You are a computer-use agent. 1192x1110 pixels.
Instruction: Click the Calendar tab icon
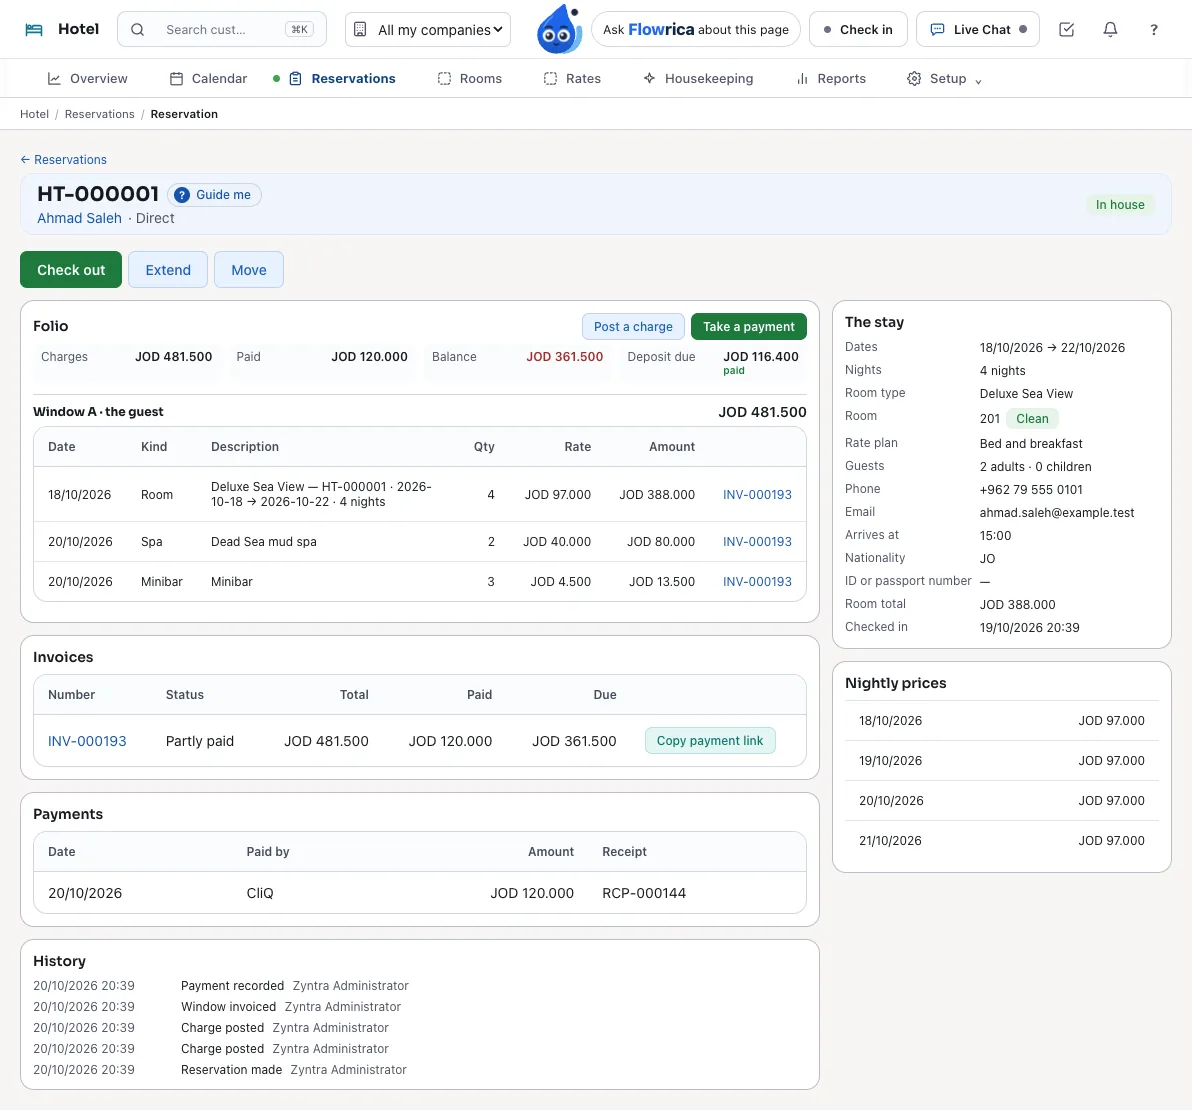coord(176,78)
